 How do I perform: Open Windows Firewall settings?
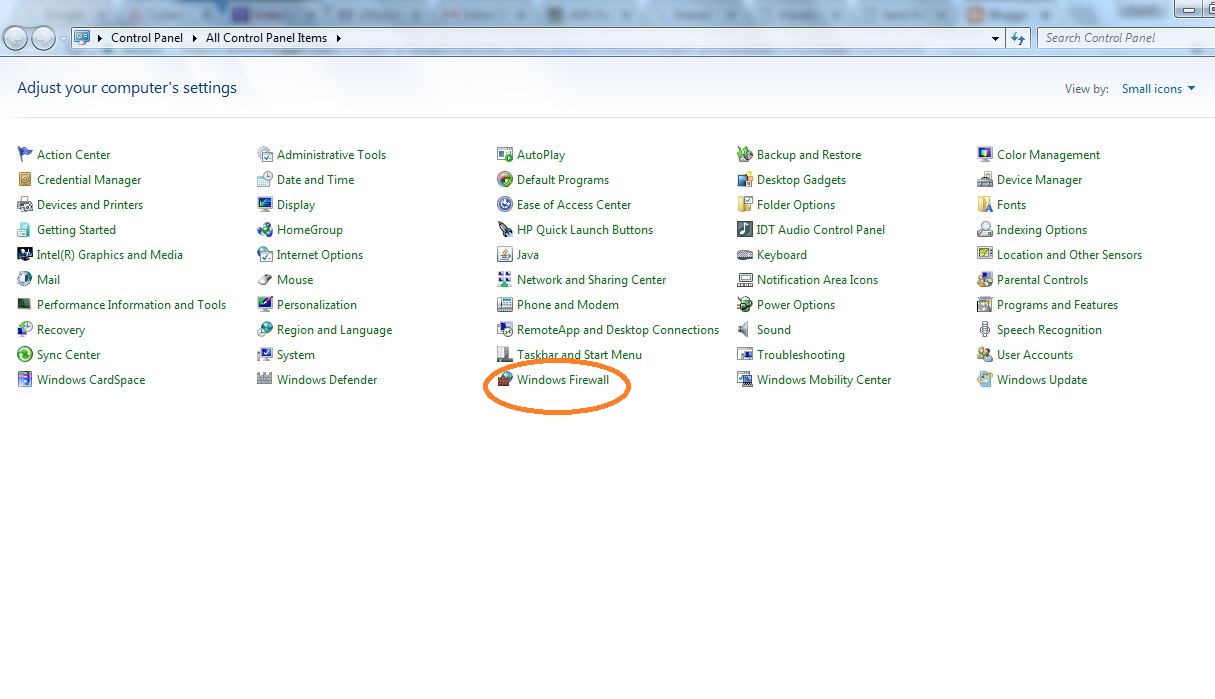(x=562, y=379)
